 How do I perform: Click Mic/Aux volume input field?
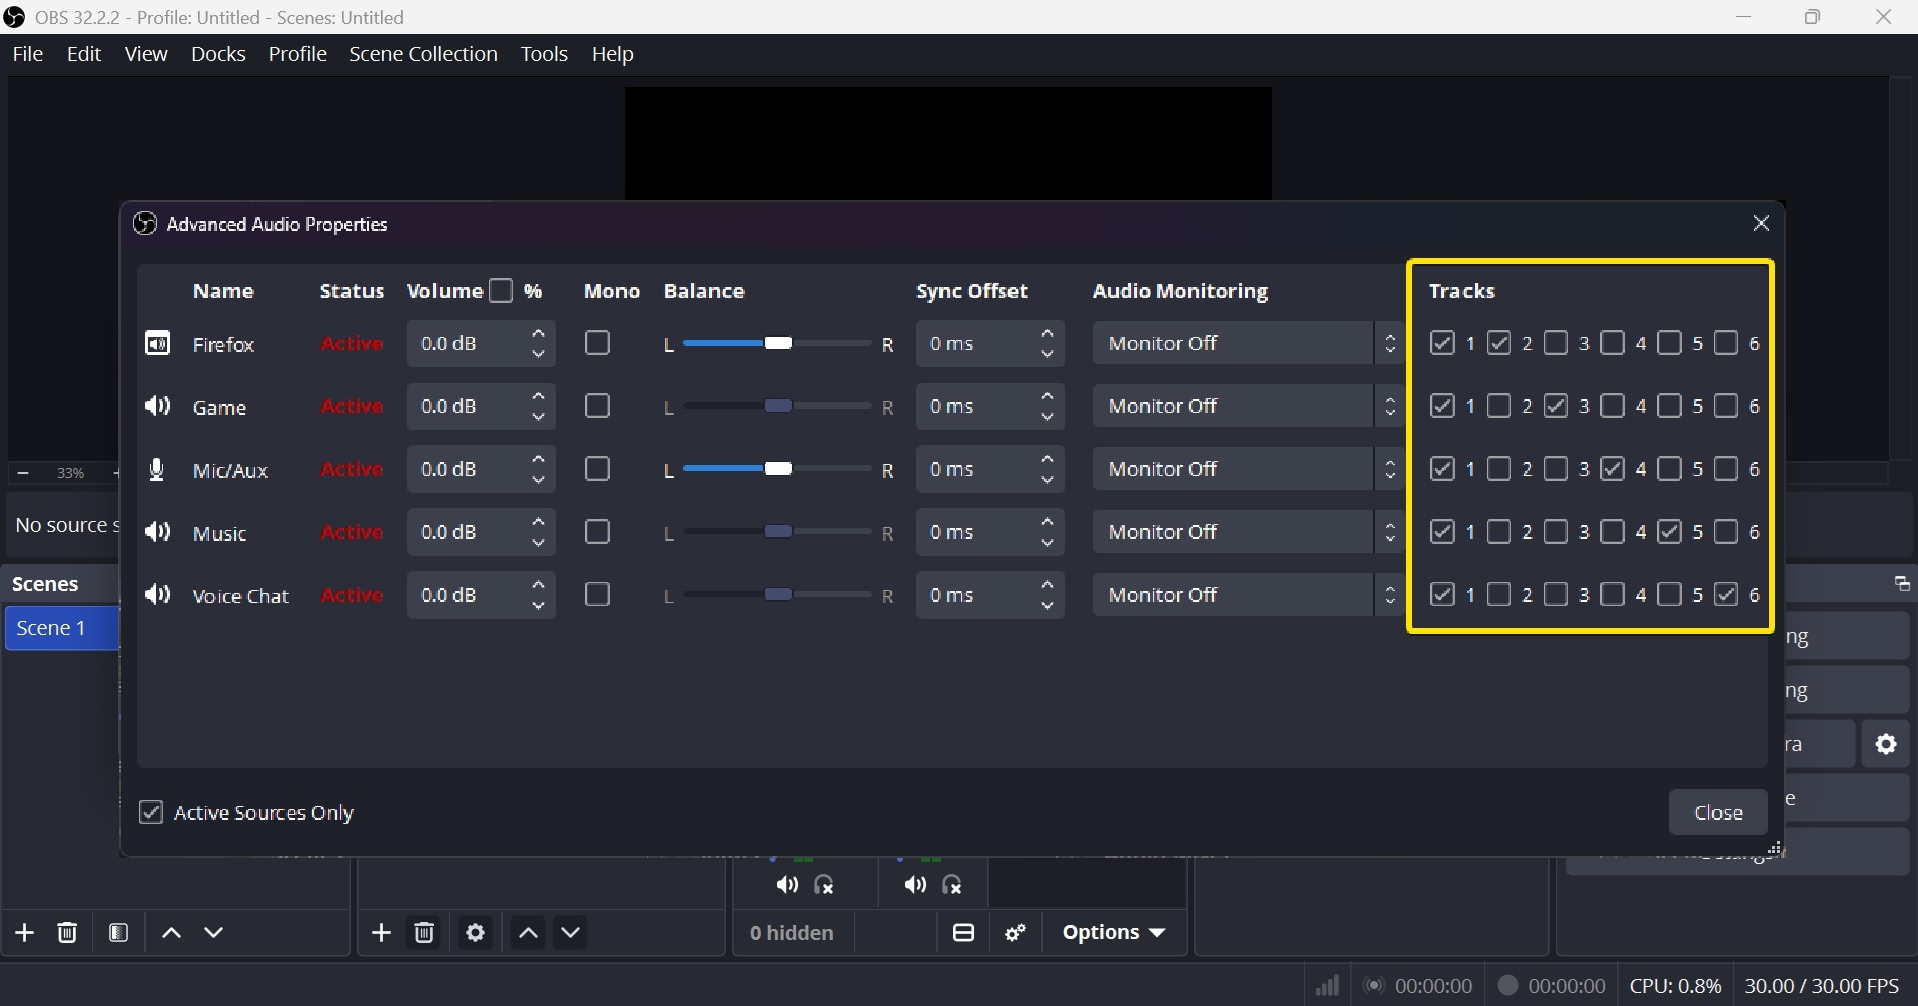[481, 469]
